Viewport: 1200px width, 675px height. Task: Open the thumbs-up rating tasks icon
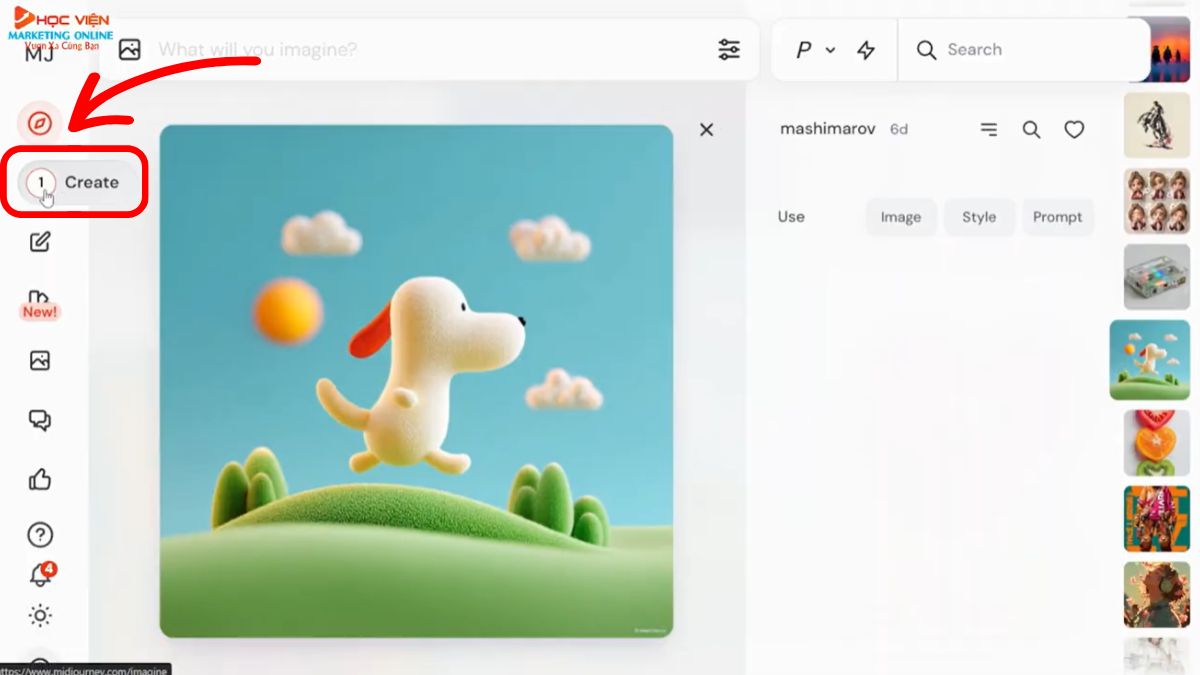tap(40, 480)
